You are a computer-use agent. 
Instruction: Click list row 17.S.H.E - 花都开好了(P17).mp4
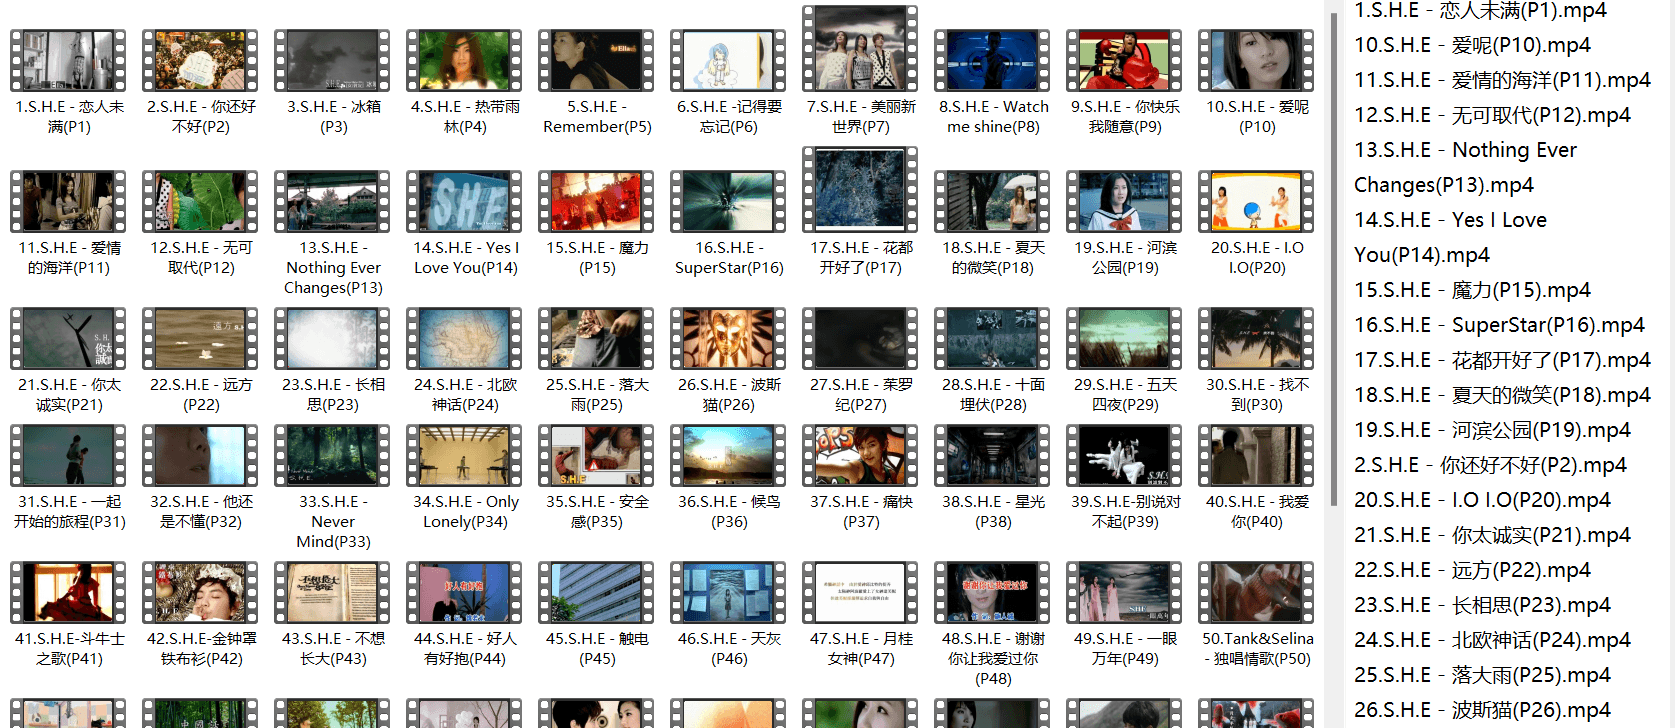point(1502,360)
